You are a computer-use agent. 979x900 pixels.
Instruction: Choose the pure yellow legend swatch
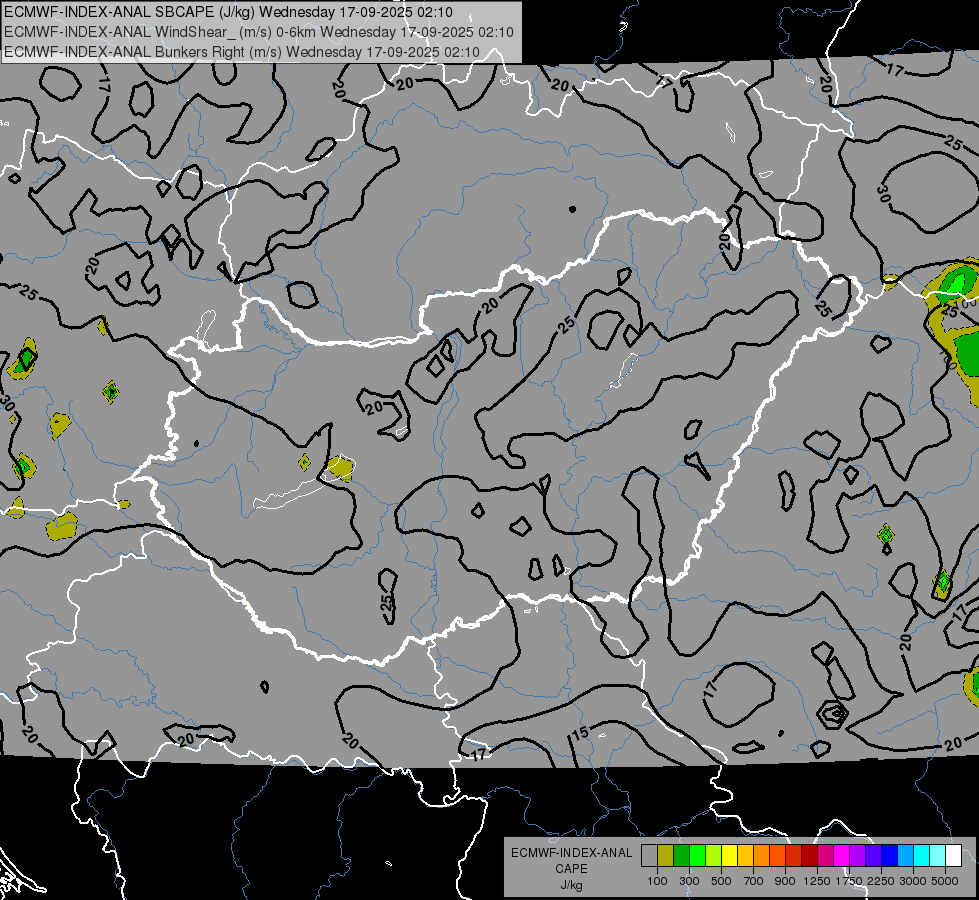pyautogui.click(x=729, y=856)
